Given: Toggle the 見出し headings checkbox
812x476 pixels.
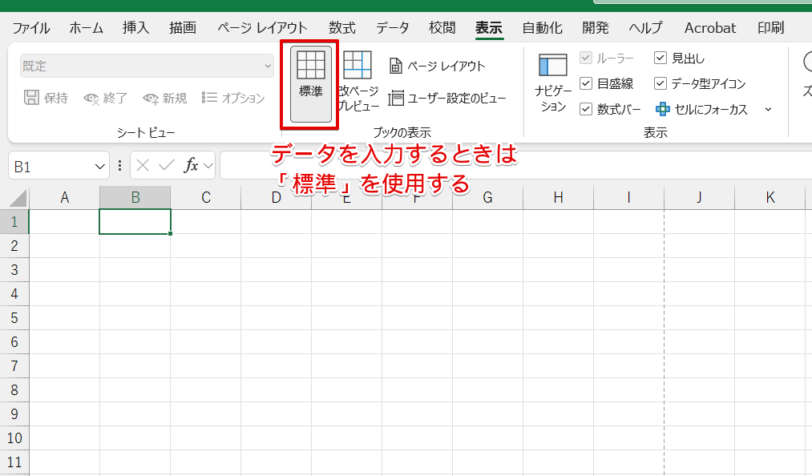Looking at the screenshot, I should click(660, 58).
